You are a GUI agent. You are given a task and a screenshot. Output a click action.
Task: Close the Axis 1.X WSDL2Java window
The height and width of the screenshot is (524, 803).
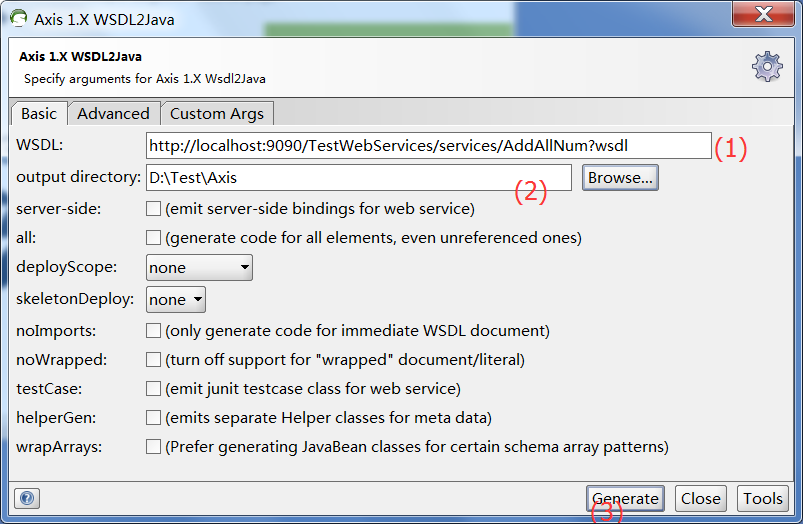point(763,14)
